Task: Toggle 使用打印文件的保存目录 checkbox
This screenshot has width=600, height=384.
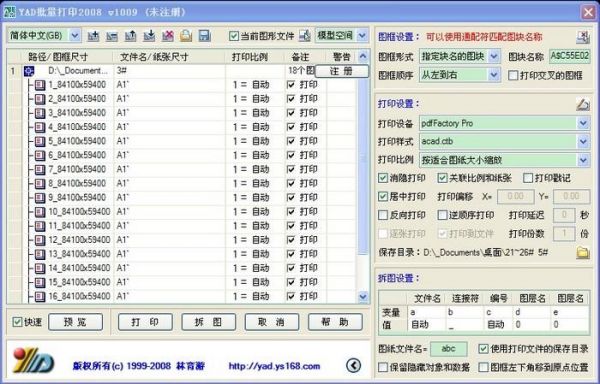Action: click(x=483, y=349)
